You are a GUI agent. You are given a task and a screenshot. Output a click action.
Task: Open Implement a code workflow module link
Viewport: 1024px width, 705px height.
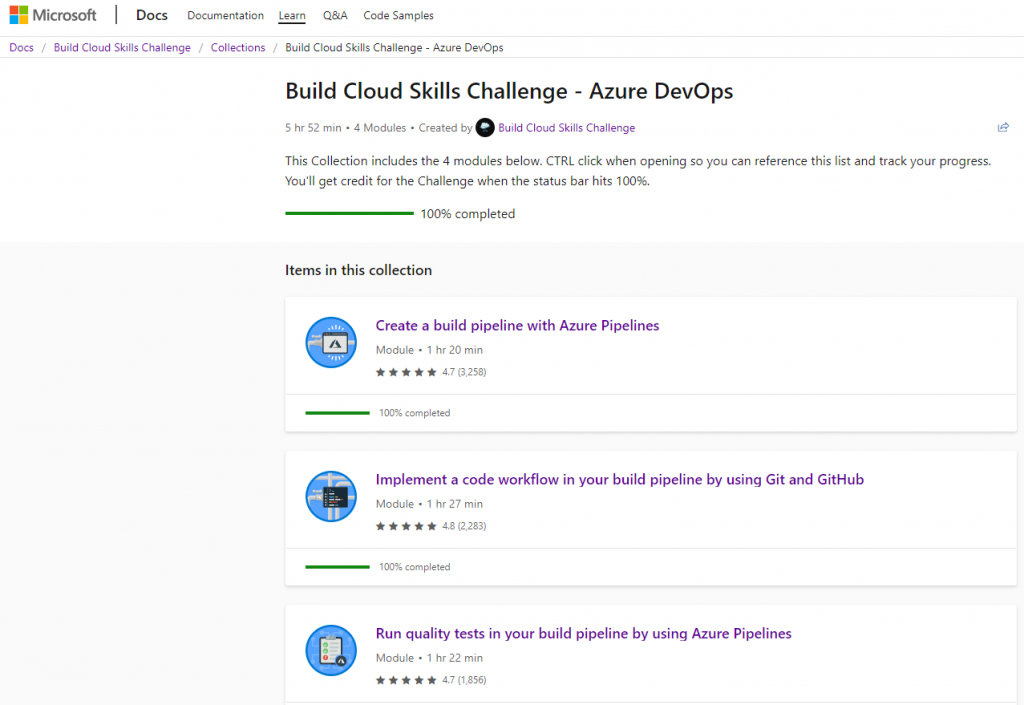pos(619,479)
